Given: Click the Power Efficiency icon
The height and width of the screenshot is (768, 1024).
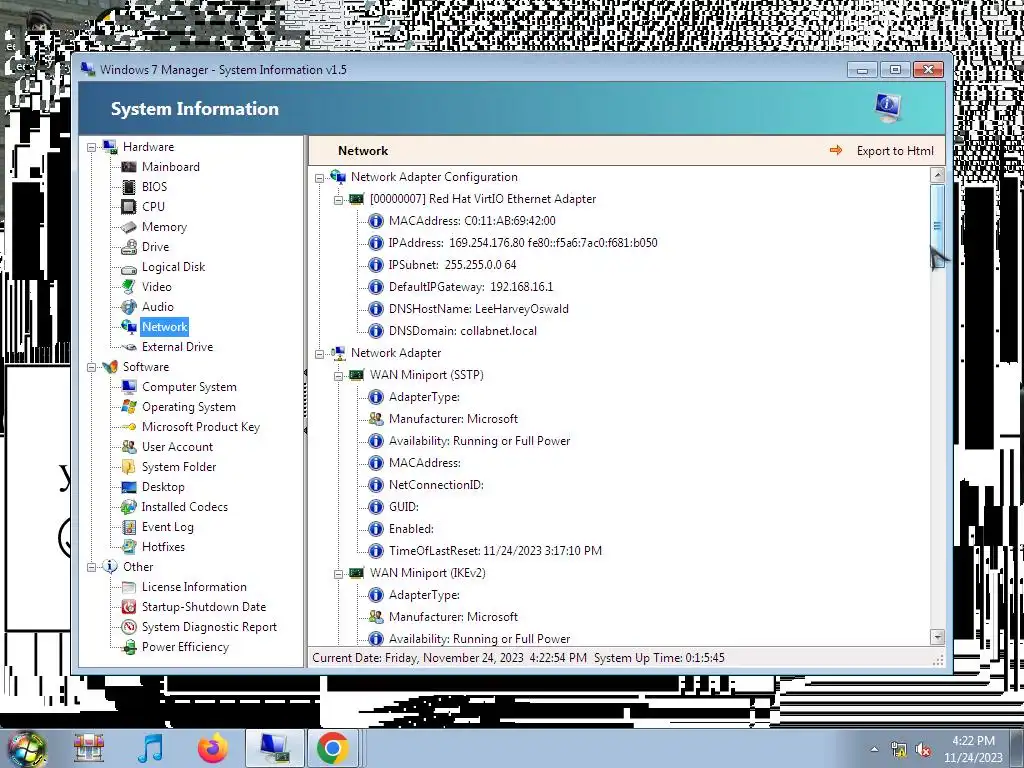Looking at the screenshot, I should click(129, 647).
